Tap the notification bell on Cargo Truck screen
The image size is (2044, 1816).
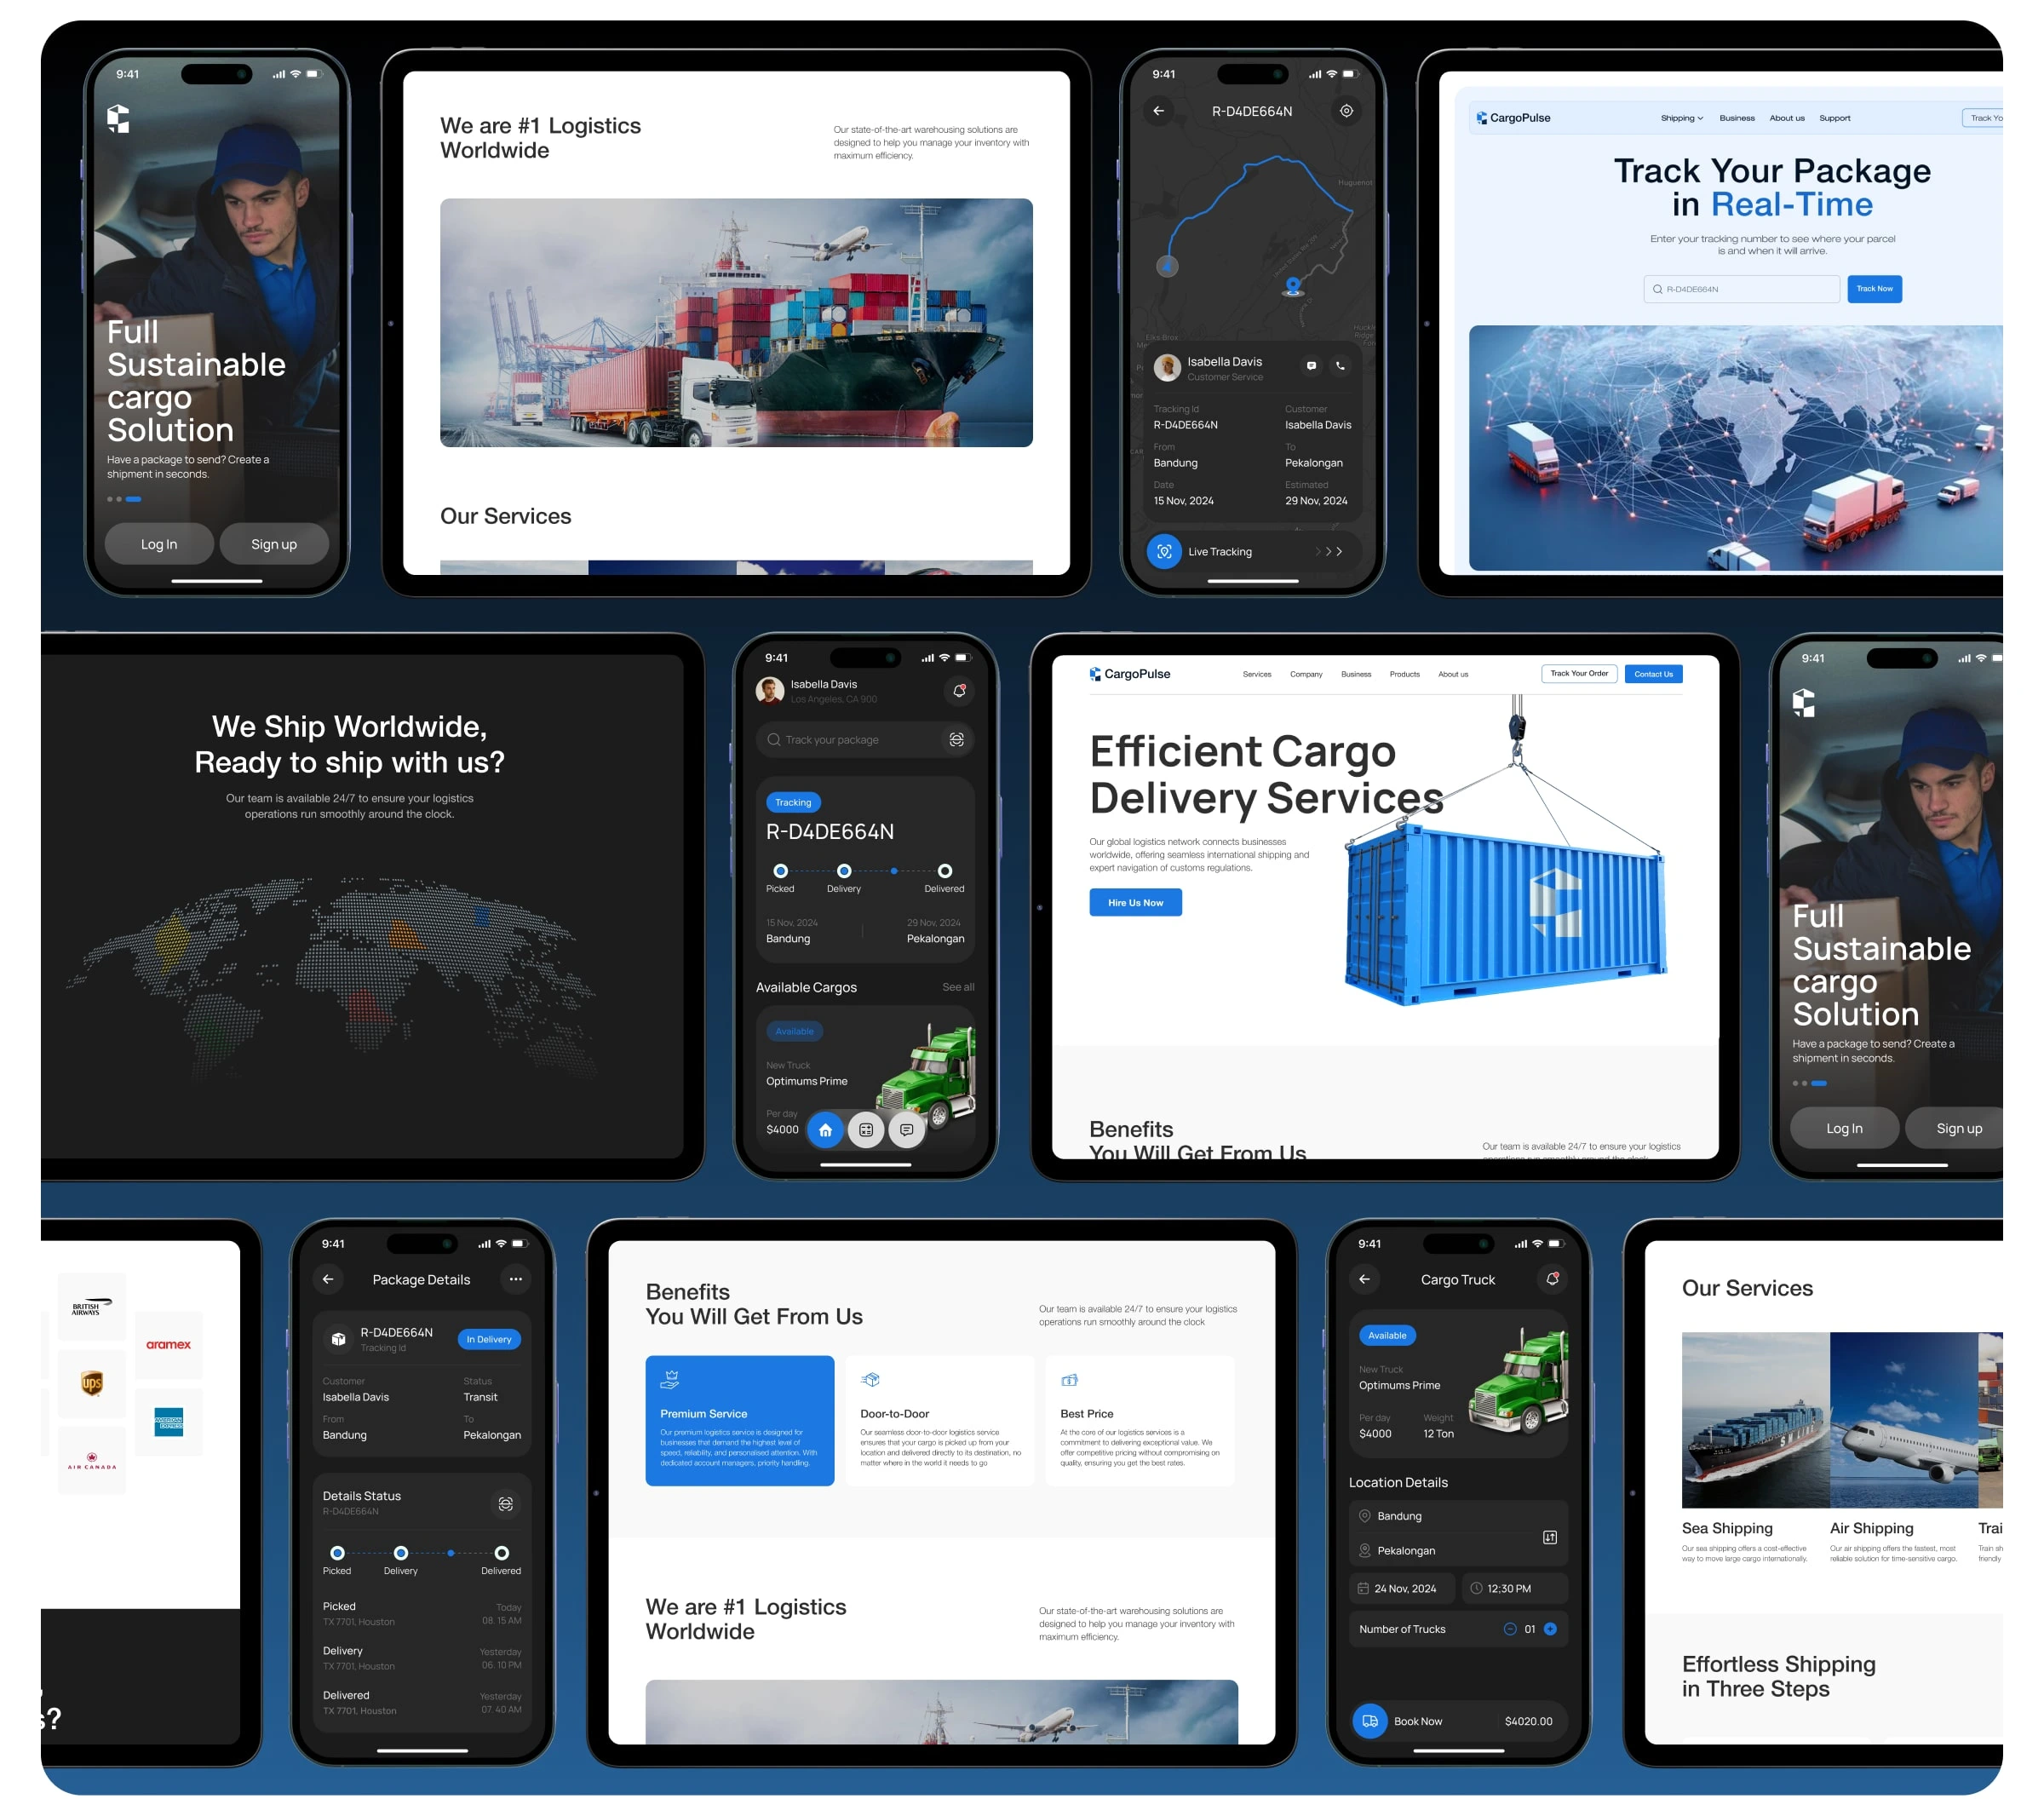1552,1279
